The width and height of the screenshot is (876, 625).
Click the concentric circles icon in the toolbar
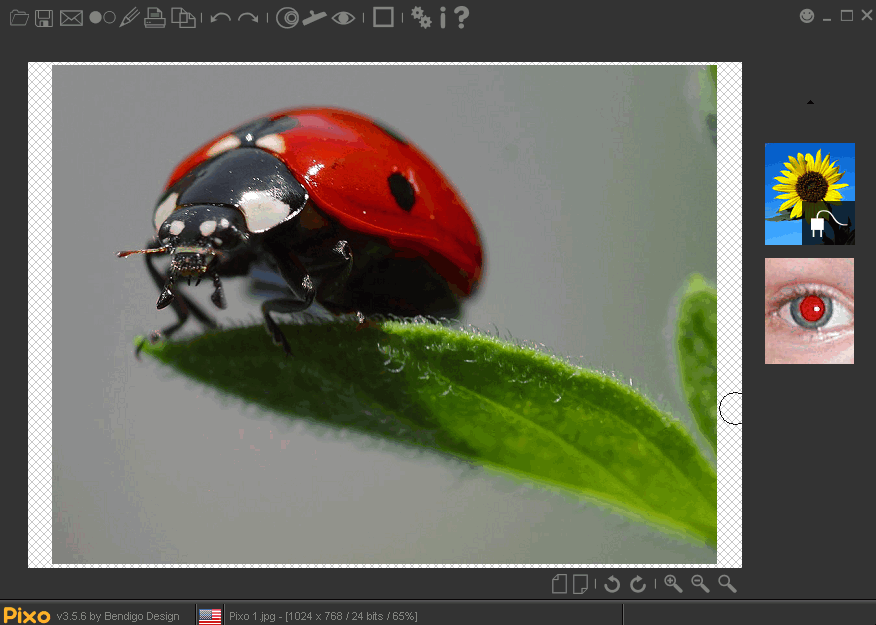click(x=287, y=18)
